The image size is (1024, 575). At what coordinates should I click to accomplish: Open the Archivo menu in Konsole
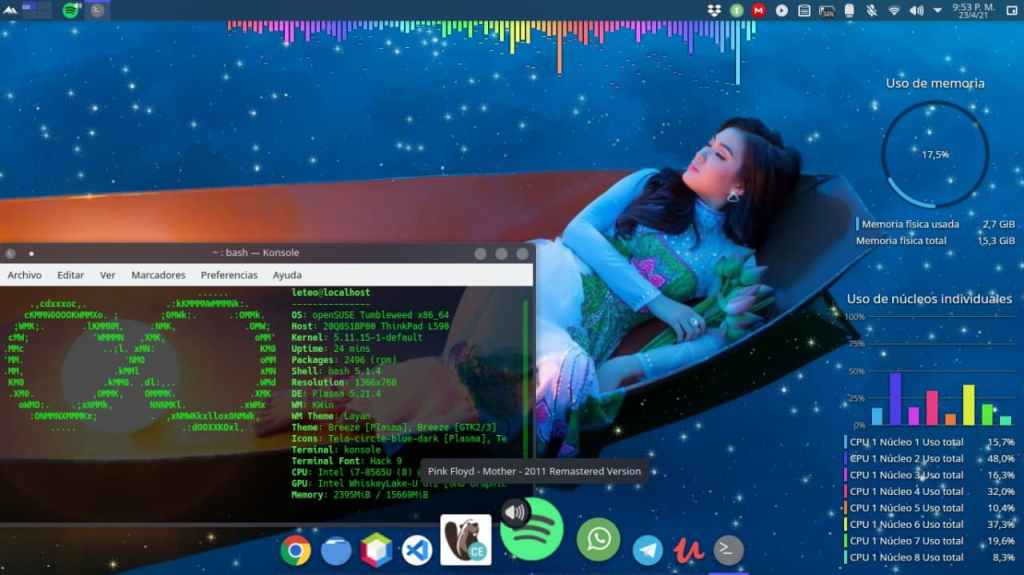tap(25, 275)
